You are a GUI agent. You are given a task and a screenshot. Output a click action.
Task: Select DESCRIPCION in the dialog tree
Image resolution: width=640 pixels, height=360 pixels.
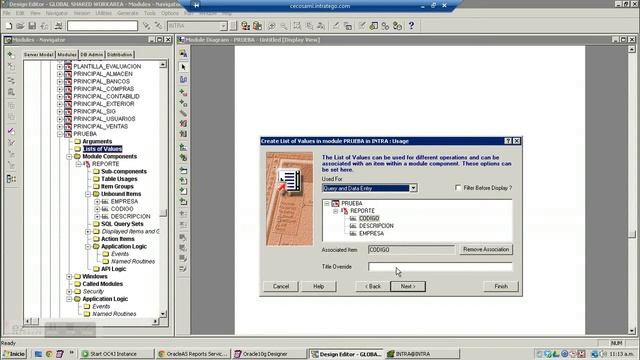(x=376, y=226)
